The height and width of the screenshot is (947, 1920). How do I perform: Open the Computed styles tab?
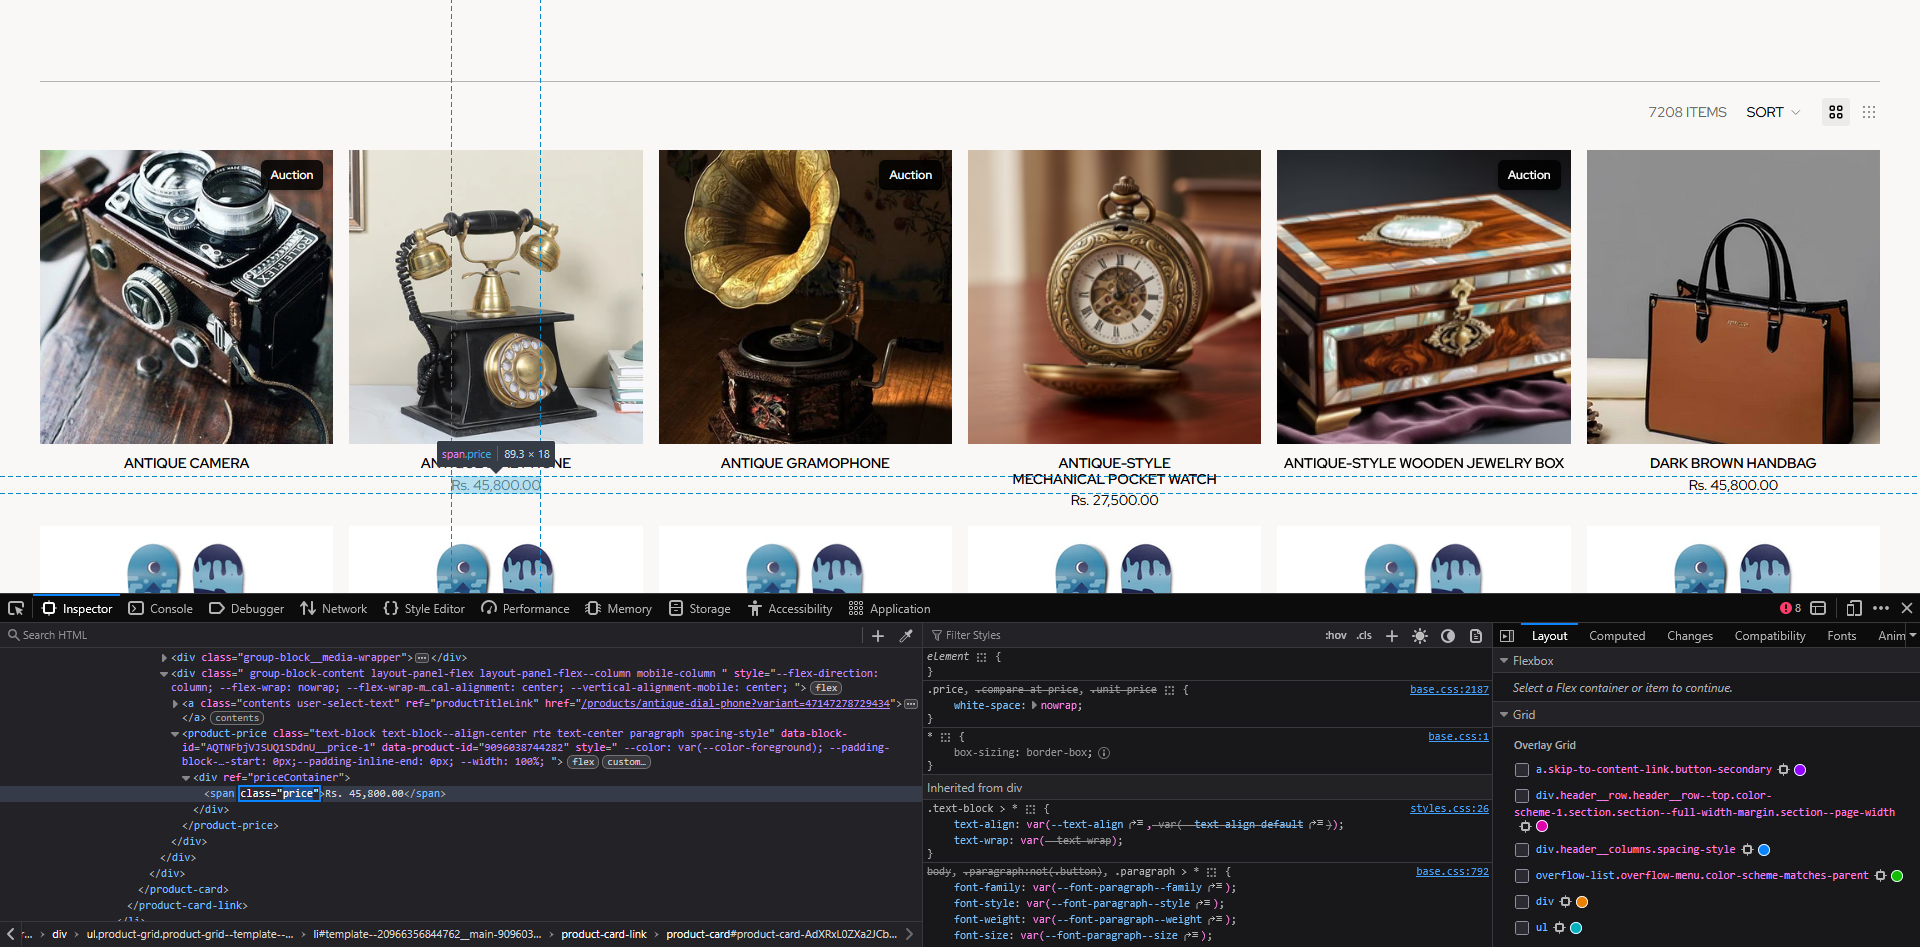coord(1616,636)
